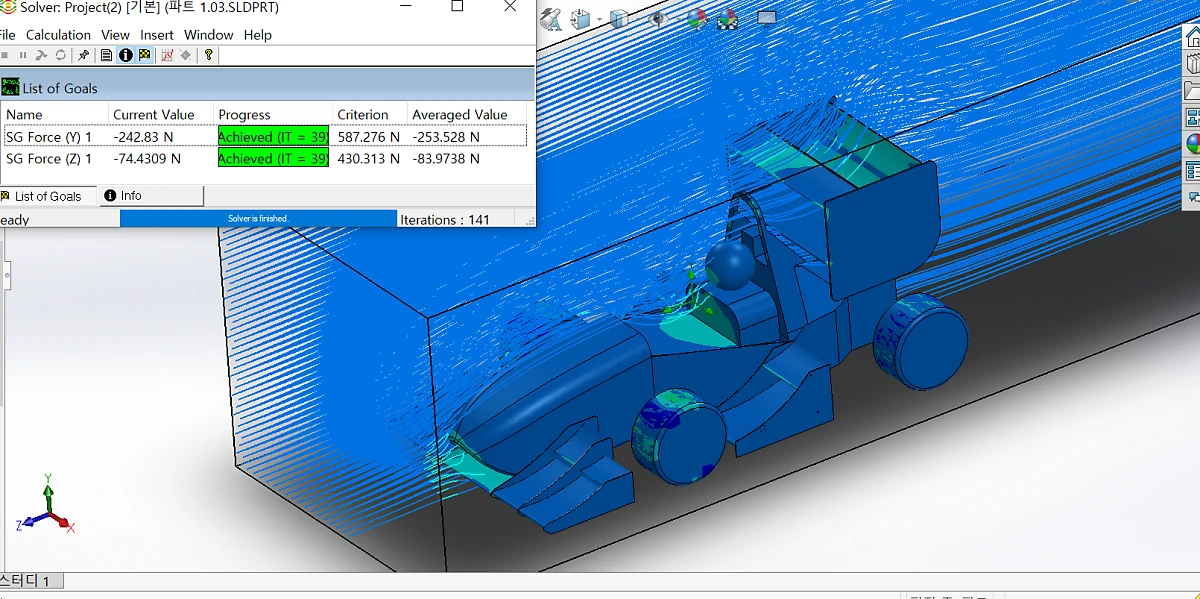Click the Current Value column header

tap(161, 114)
